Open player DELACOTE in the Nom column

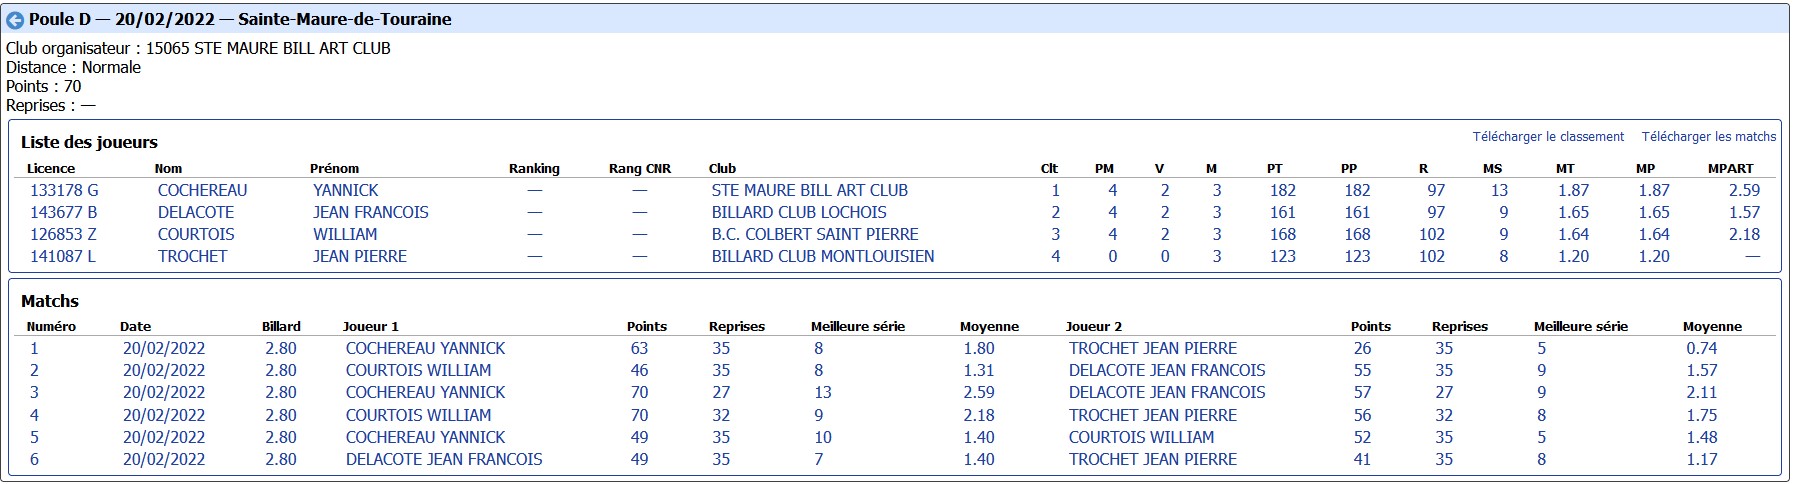click(195, 212)
